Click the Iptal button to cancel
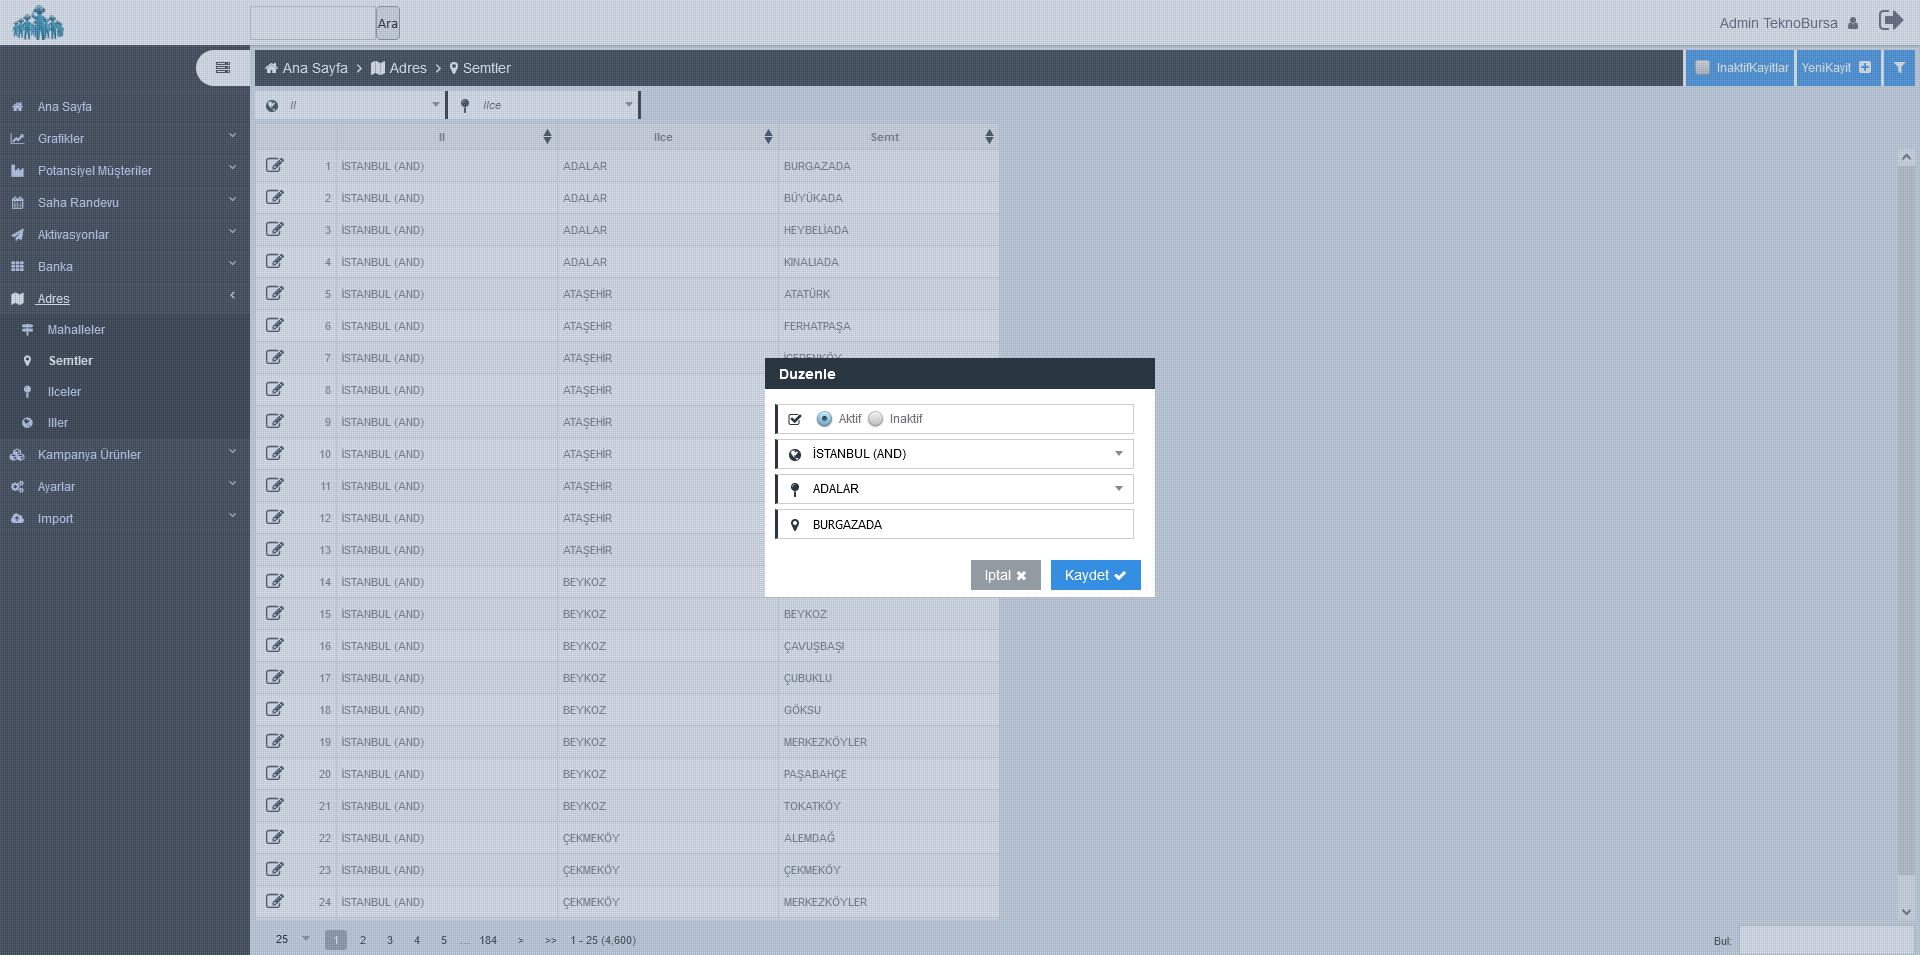This screenshot has width=1920, height=955. [1005, 575]
